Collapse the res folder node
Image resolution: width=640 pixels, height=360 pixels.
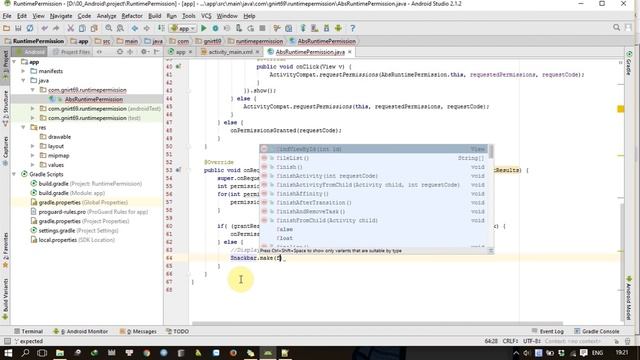point(23,127)
